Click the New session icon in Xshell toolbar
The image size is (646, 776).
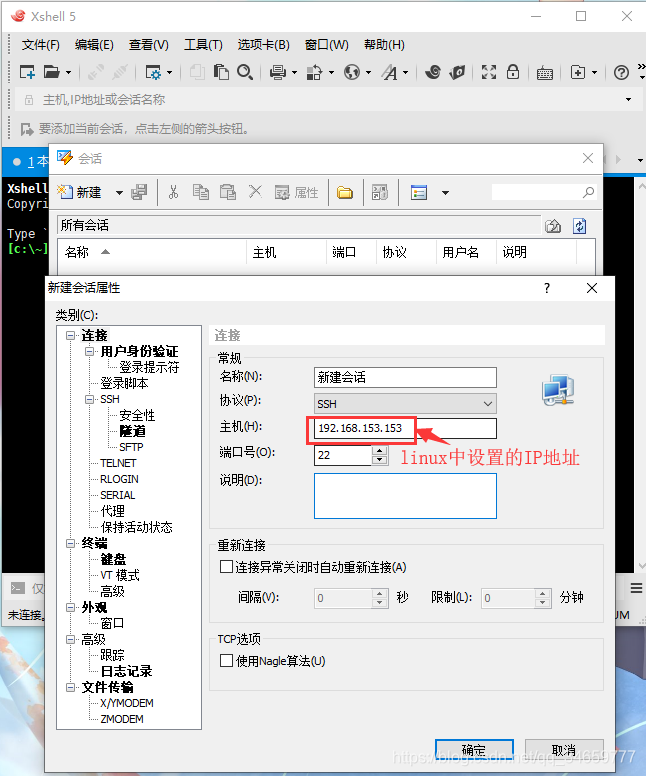(x=27, y=72)
